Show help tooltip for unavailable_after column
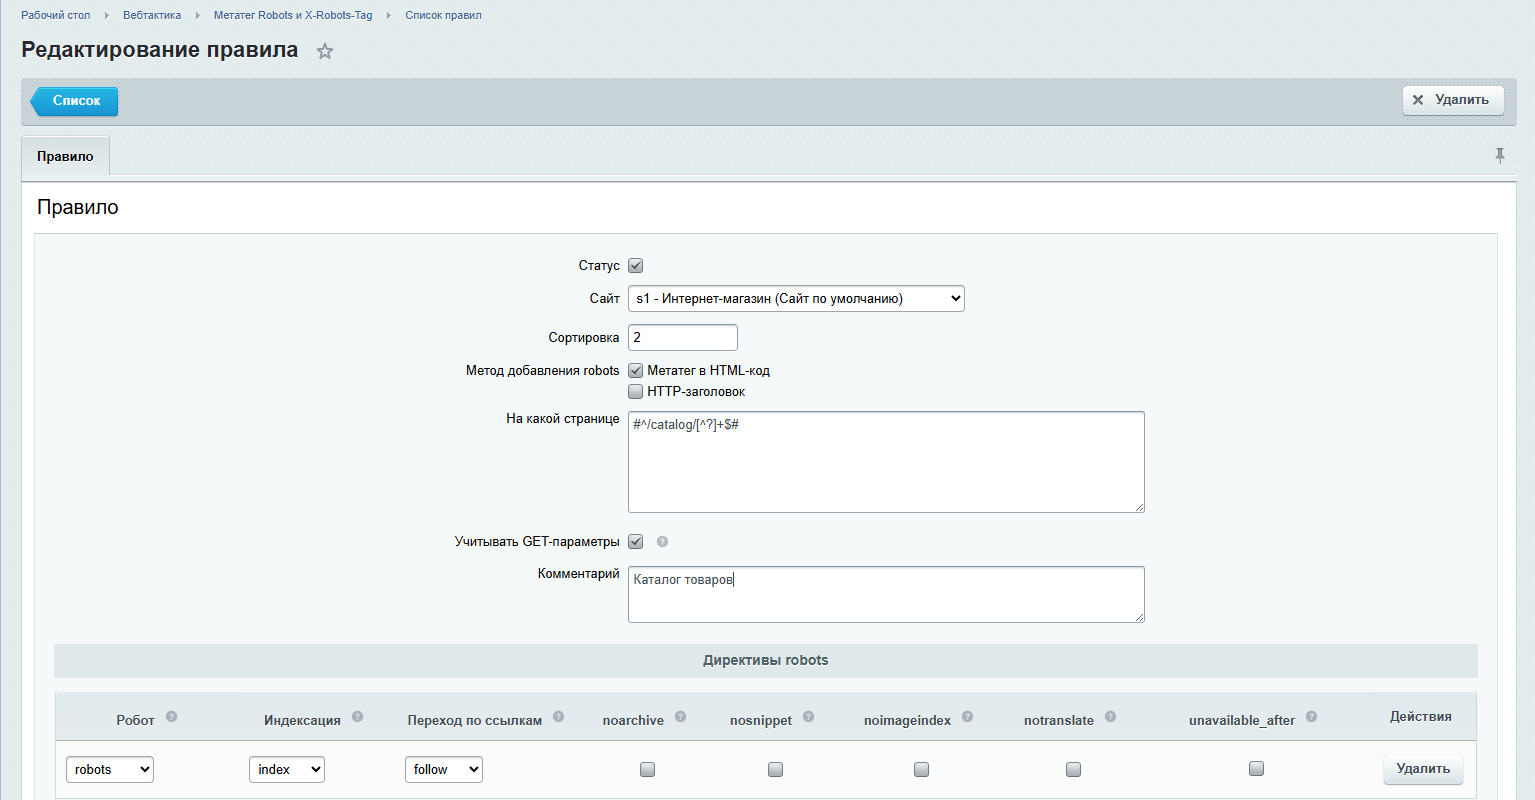Viewport: 1535px width, 800px height. (1311, 717)
